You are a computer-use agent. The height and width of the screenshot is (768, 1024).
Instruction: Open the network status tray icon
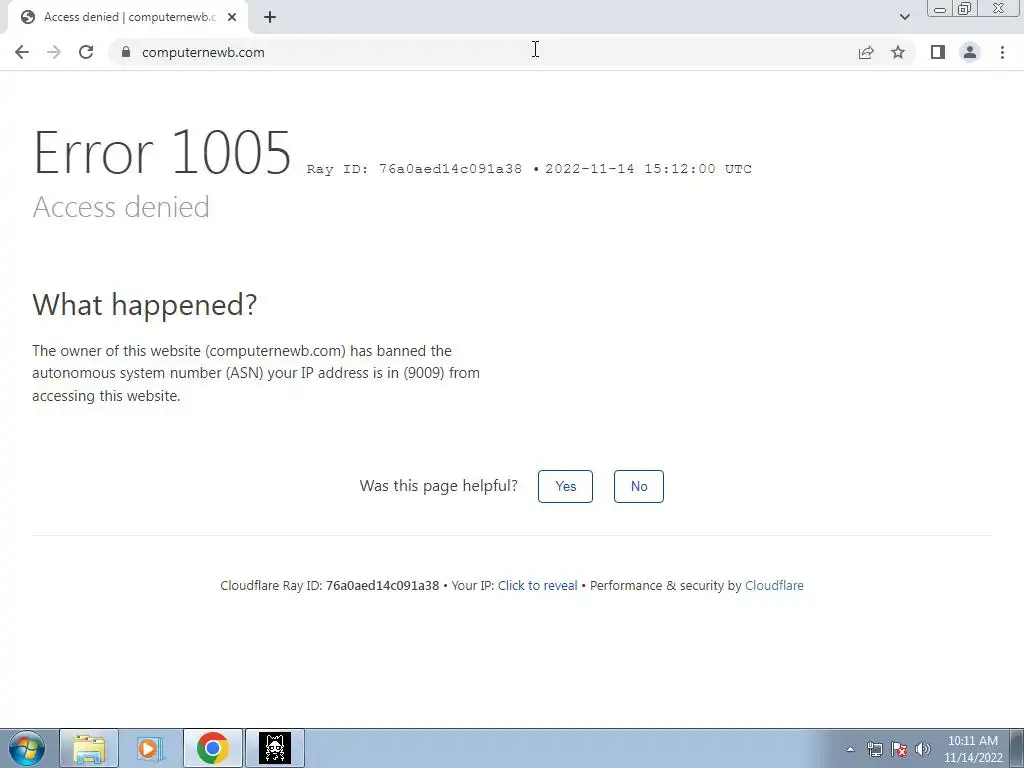[874, 749]
